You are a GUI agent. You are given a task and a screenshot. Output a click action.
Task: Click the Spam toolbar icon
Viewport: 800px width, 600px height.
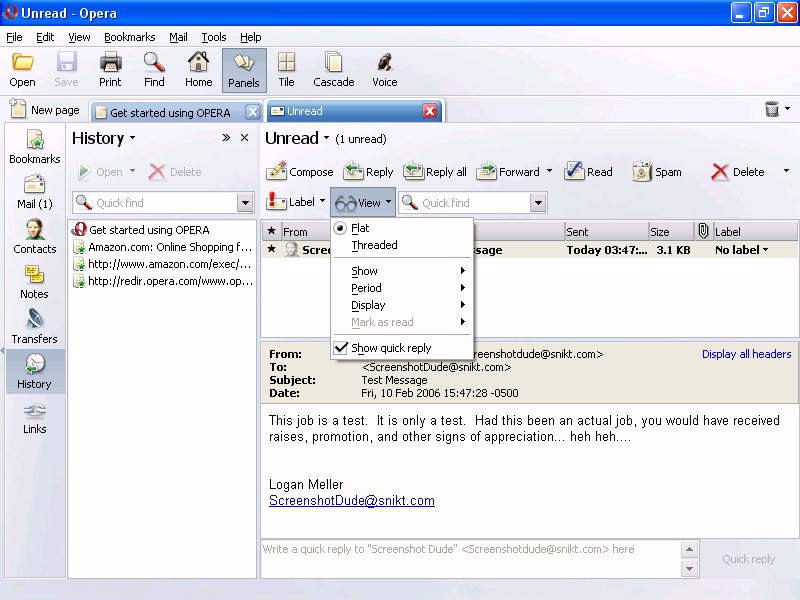point(642,172)
